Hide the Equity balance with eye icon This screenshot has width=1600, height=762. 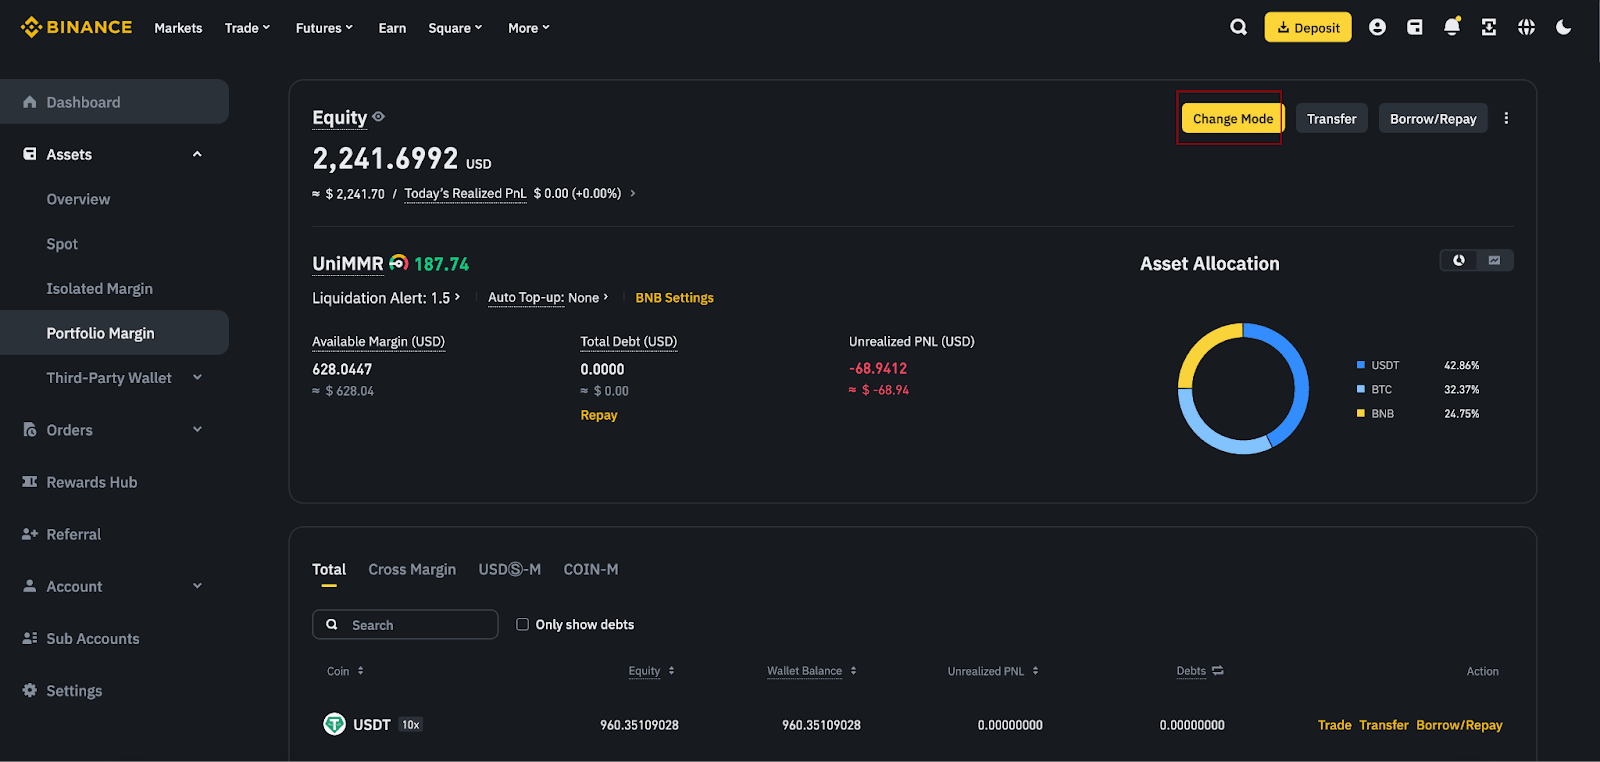point(378,117)
